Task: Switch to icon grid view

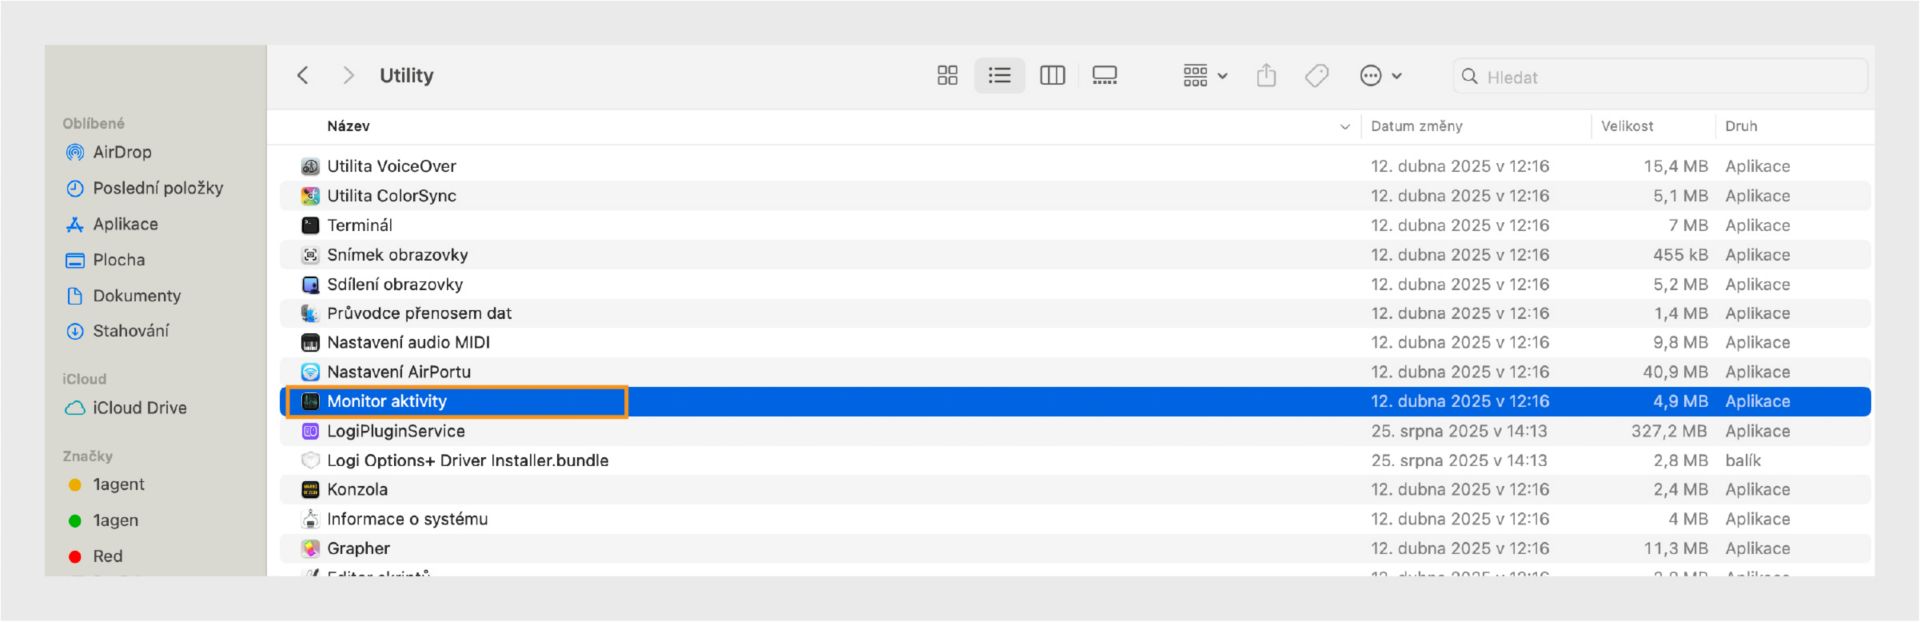Action: [x=947, y=76]
